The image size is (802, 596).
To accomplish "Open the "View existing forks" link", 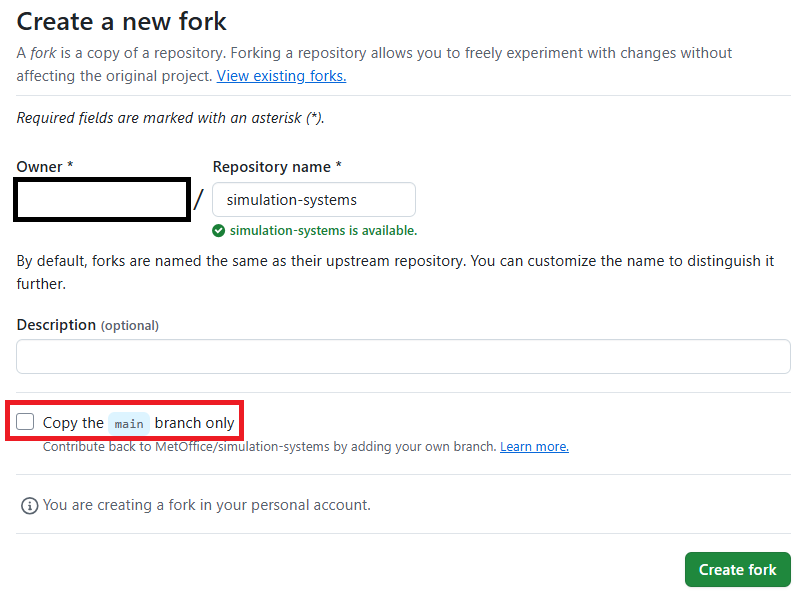I will (x=281, y=75).
